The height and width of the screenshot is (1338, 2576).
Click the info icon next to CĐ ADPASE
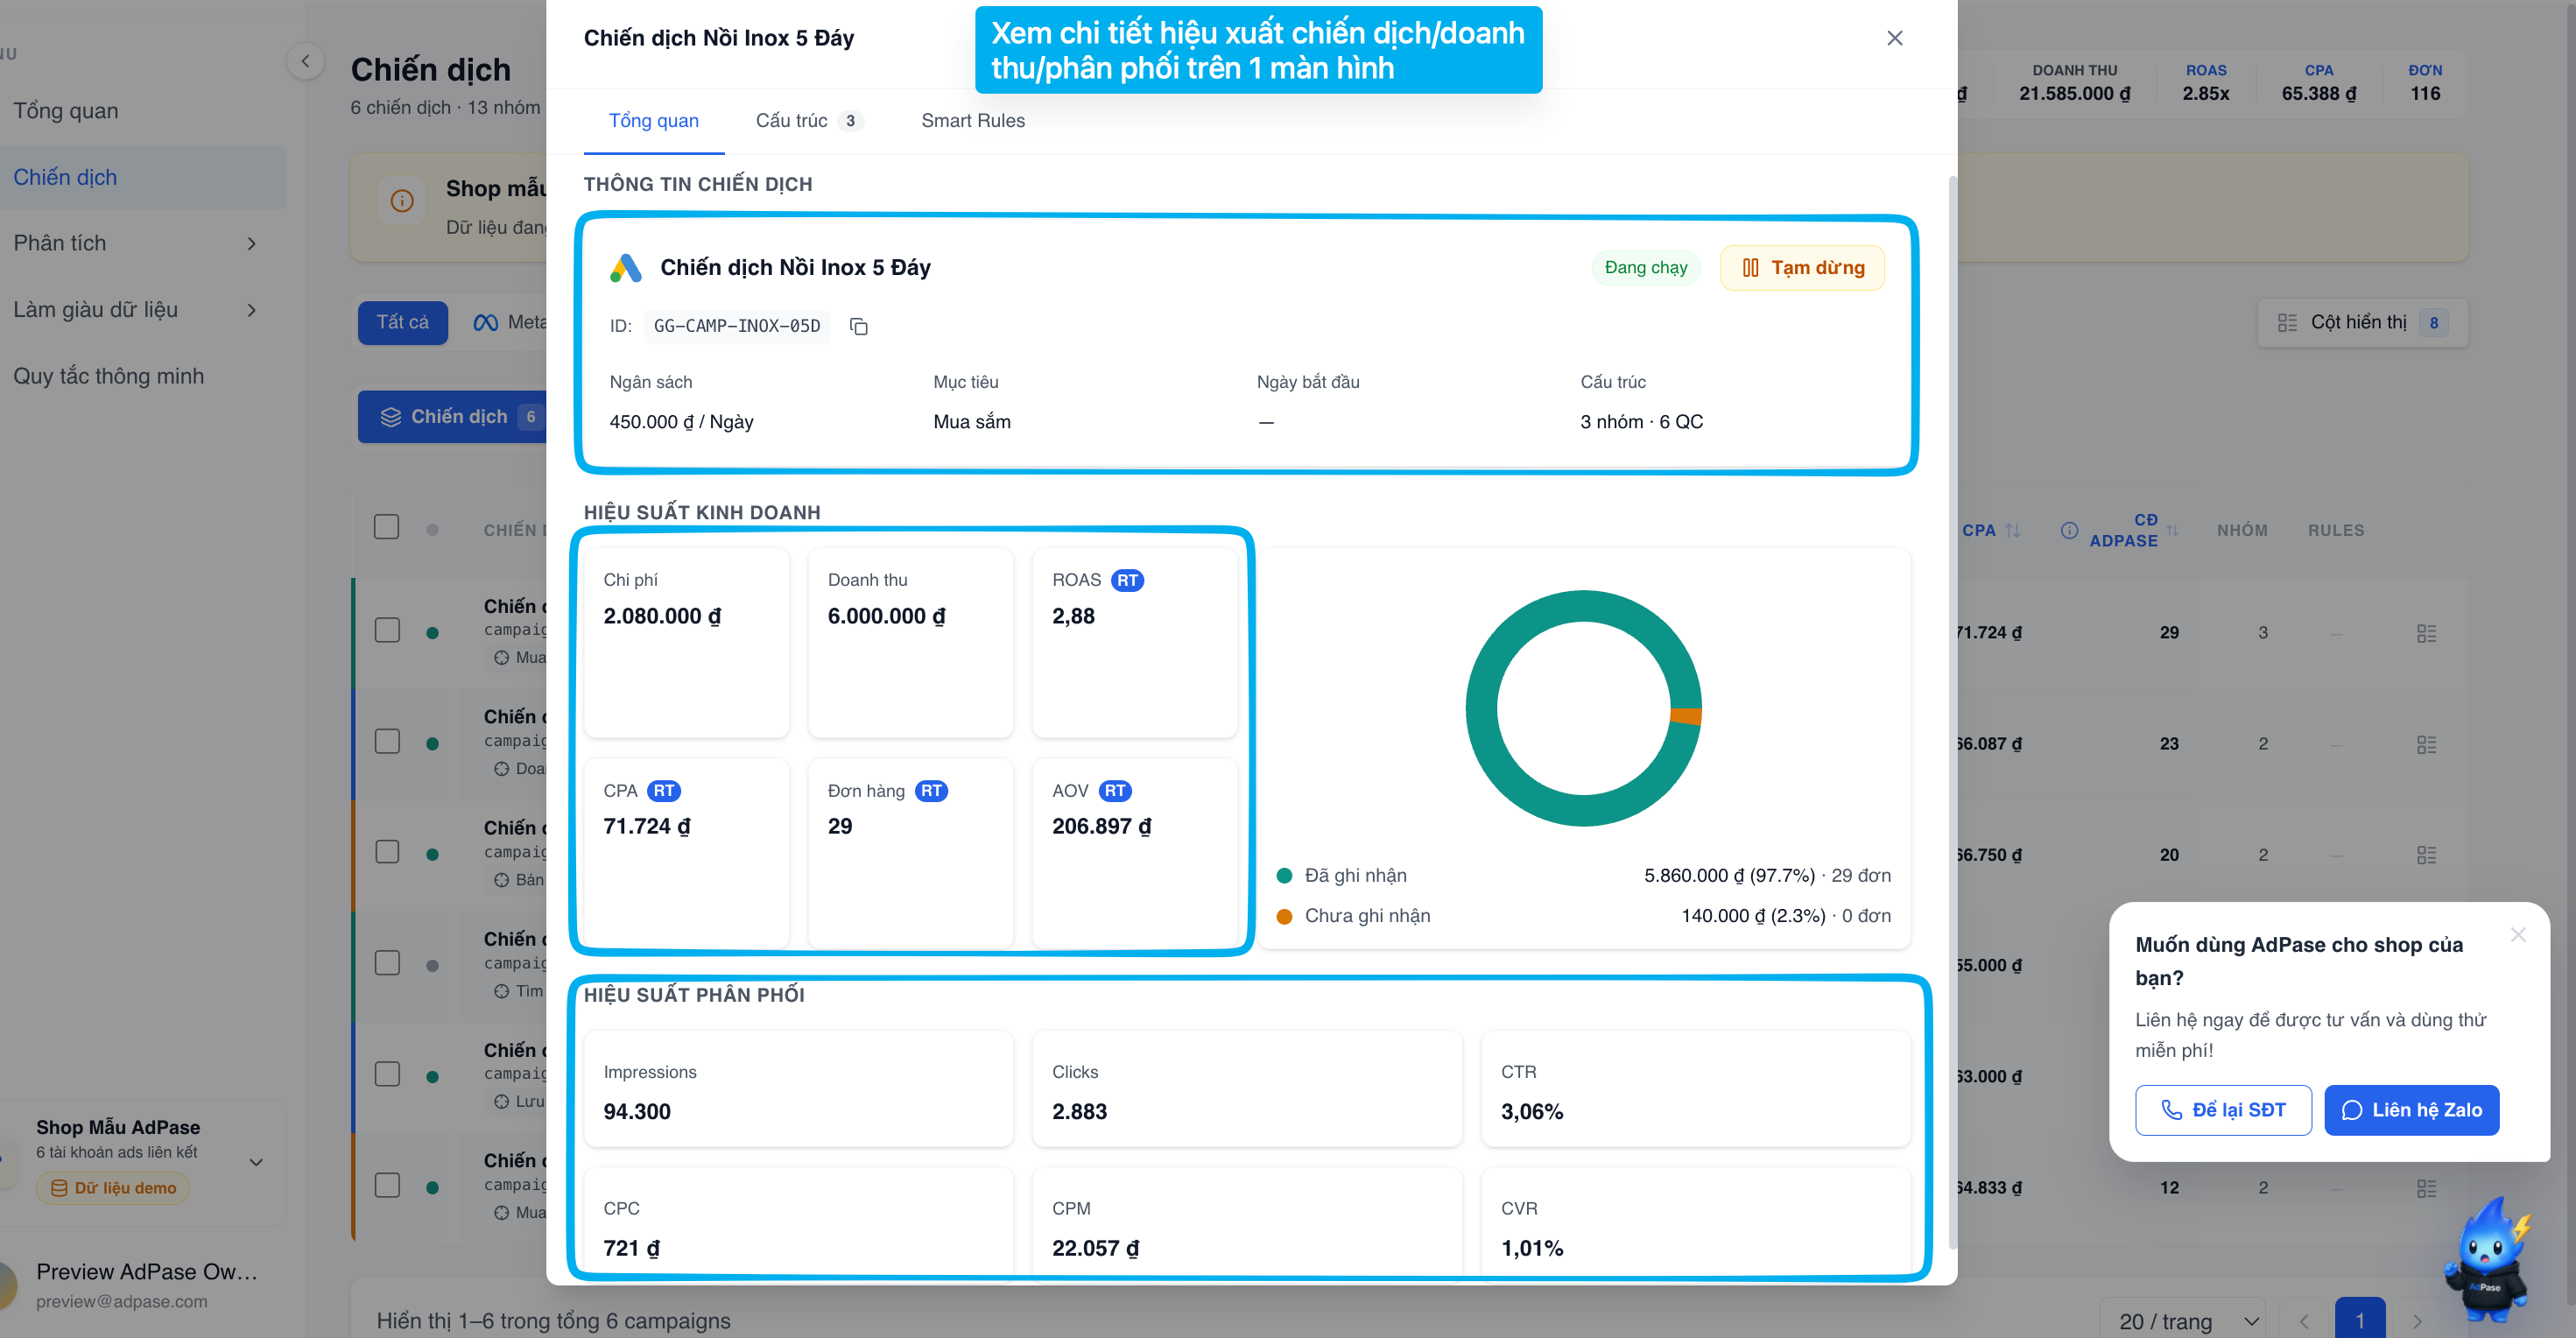(2069, 530)
